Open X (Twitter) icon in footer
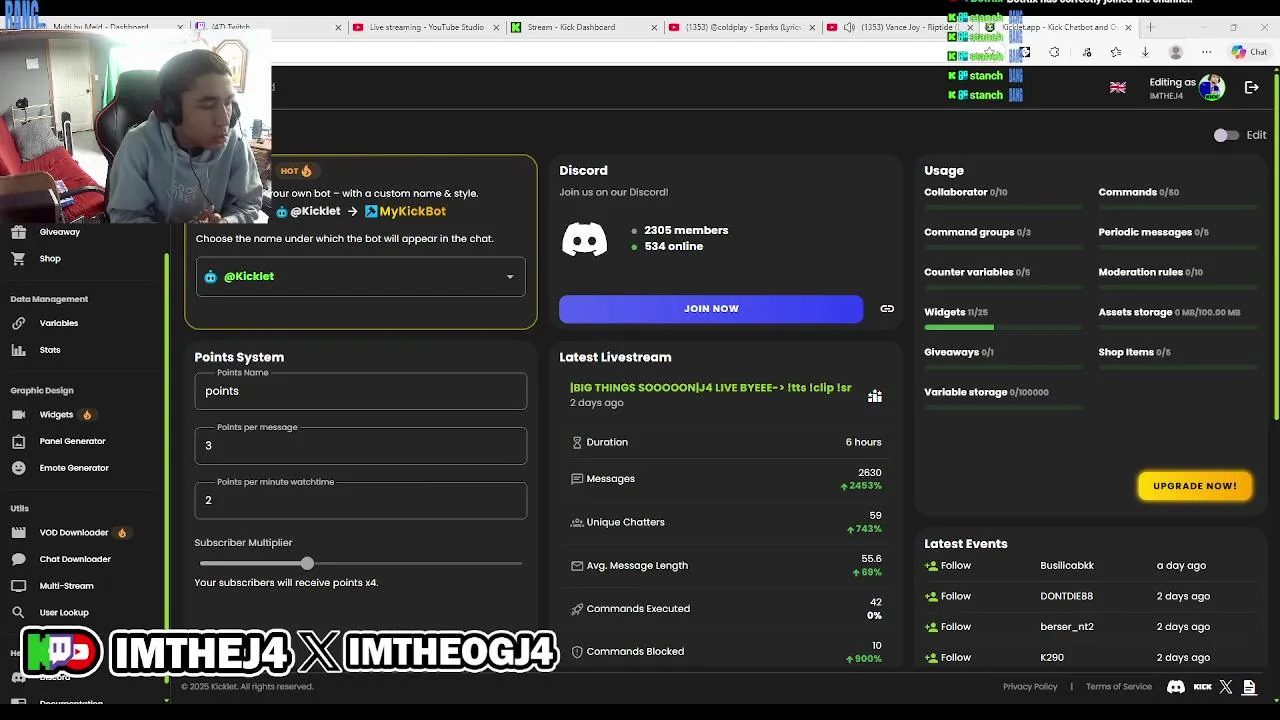Screen dimensions: 1280x720 tap(1226, 687)
